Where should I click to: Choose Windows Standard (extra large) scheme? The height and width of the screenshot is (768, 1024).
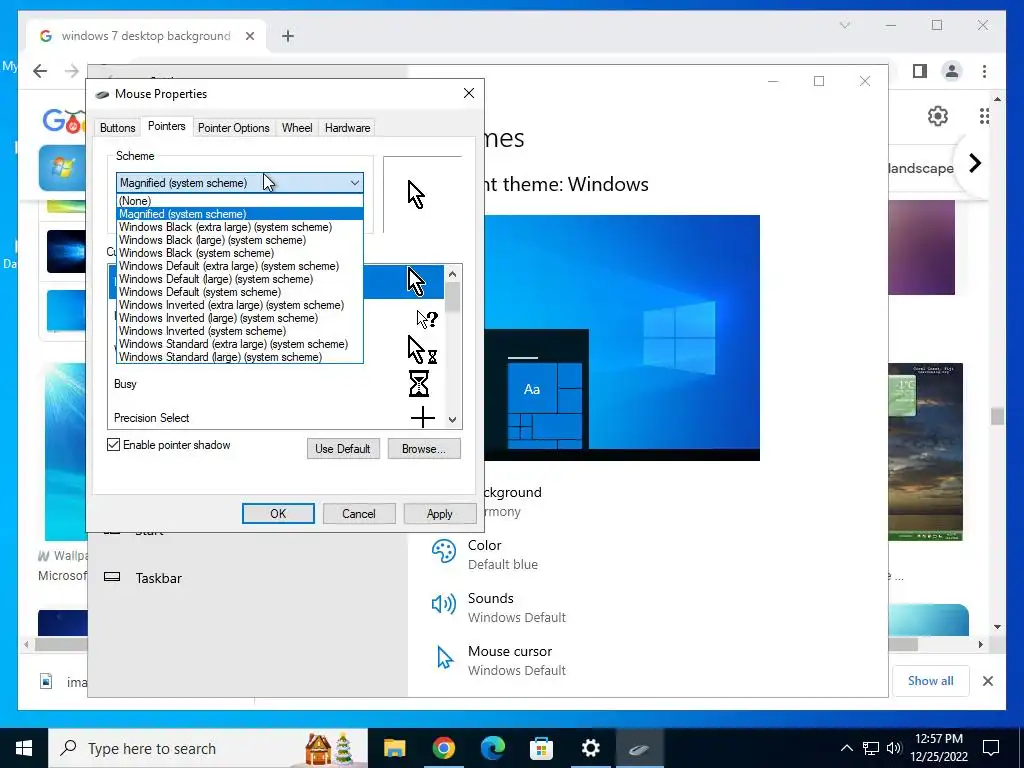pos(240,344)
